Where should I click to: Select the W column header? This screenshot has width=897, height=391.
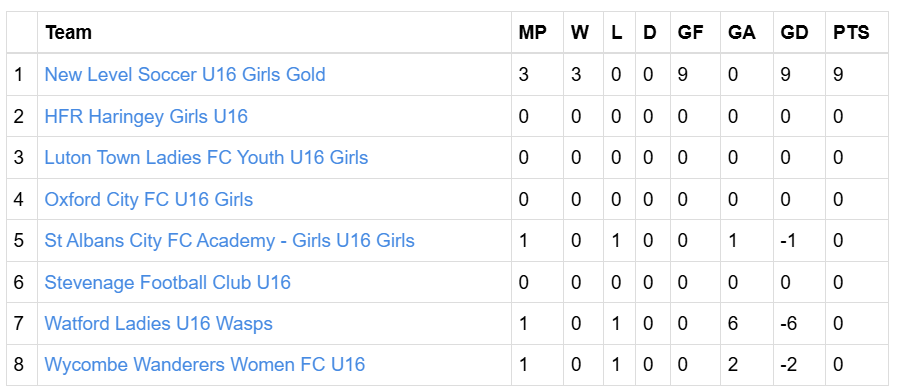580,33
